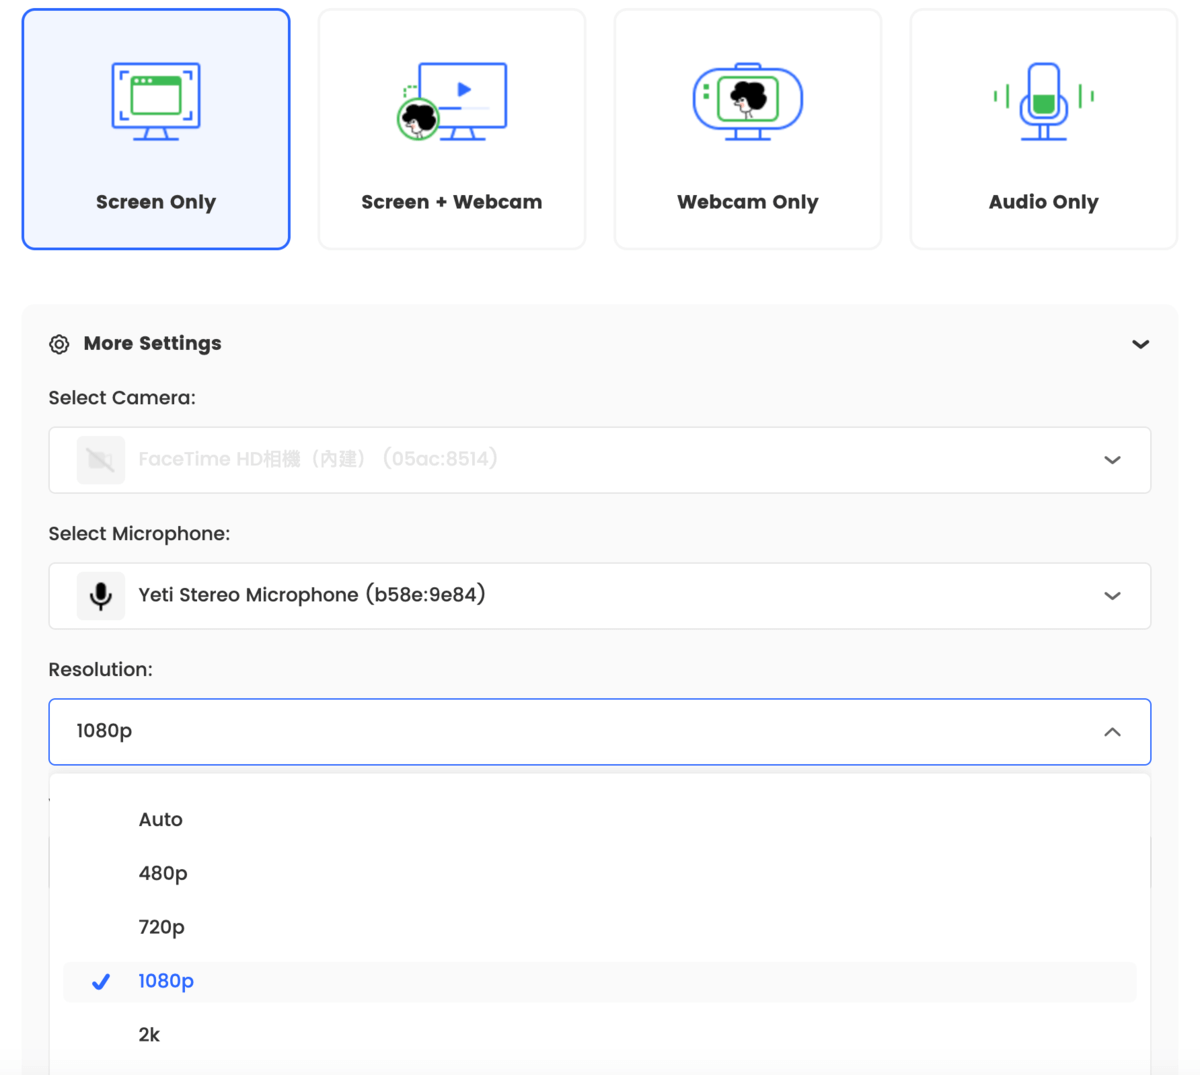Switch to Webcam Only mode label
The height and width of the screenshot is (1075, 1200).
[x=748, y=202]
